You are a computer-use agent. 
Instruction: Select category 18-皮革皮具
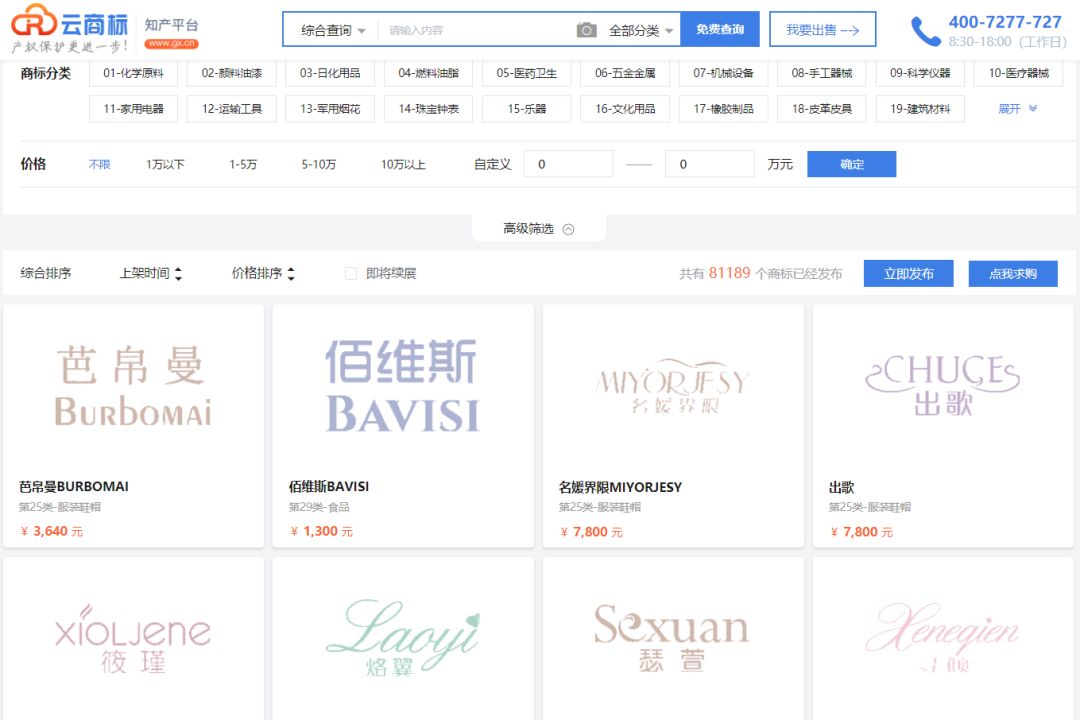[x=822, y=109]
